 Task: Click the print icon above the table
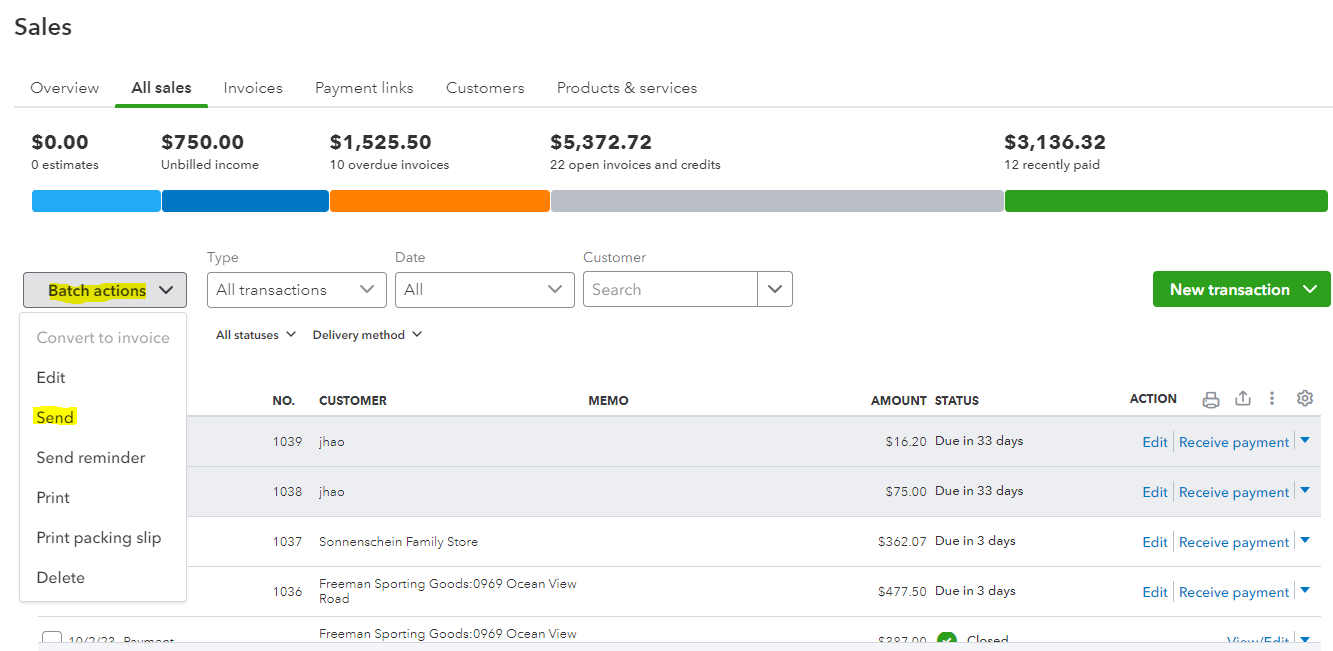pos(1211,399)
